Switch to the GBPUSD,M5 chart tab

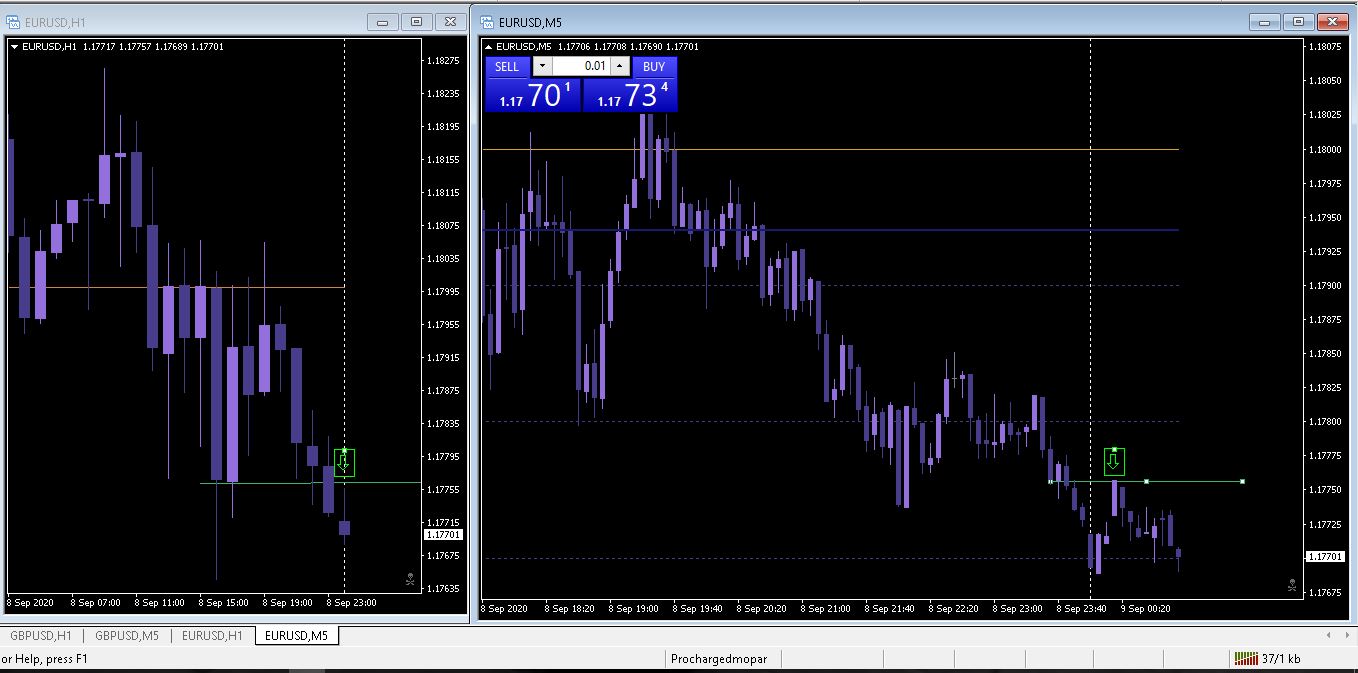(x=127, y=635)
